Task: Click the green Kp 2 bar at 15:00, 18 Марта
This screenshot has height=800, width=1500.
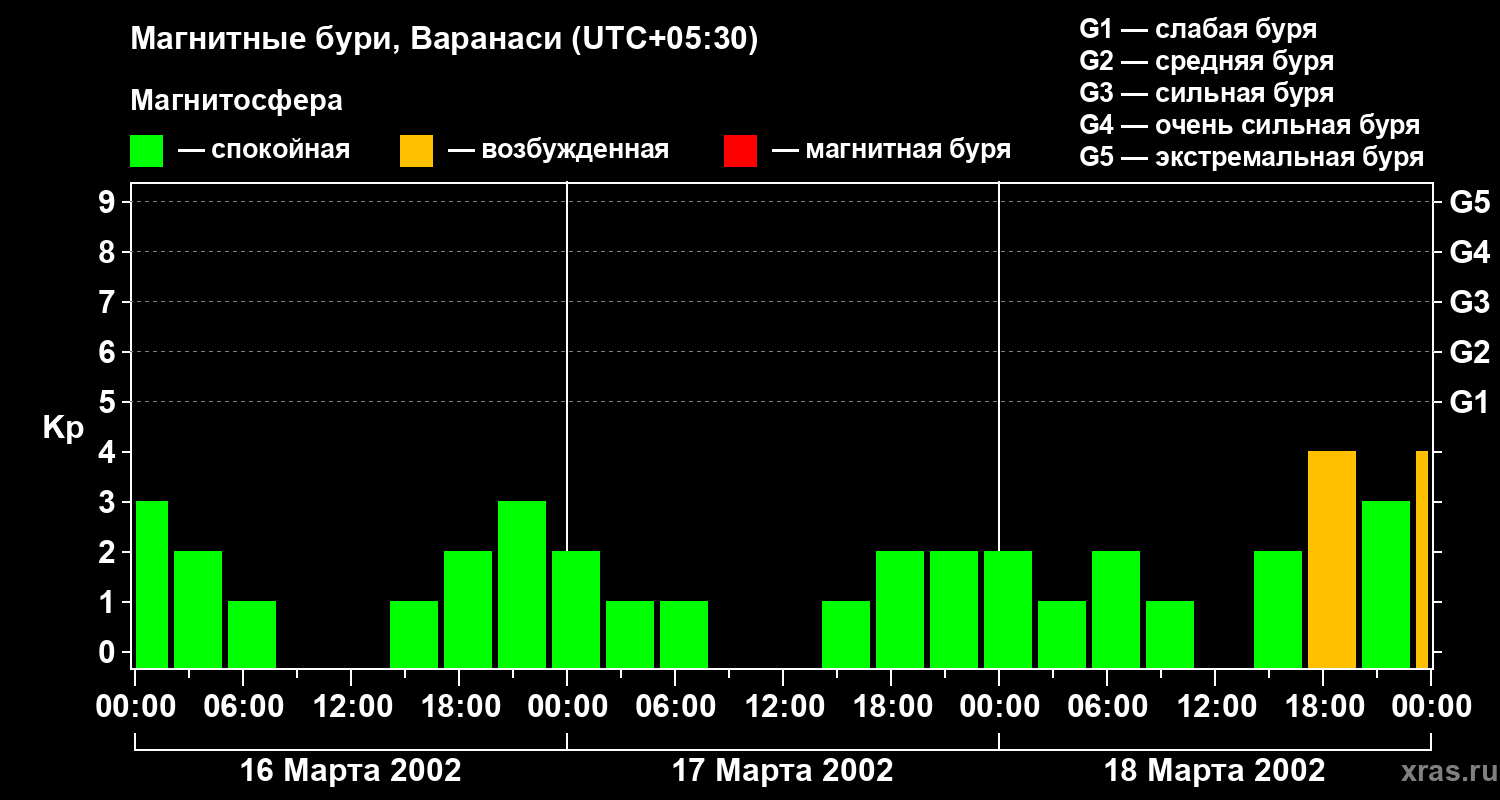Action: point(1278,609)
